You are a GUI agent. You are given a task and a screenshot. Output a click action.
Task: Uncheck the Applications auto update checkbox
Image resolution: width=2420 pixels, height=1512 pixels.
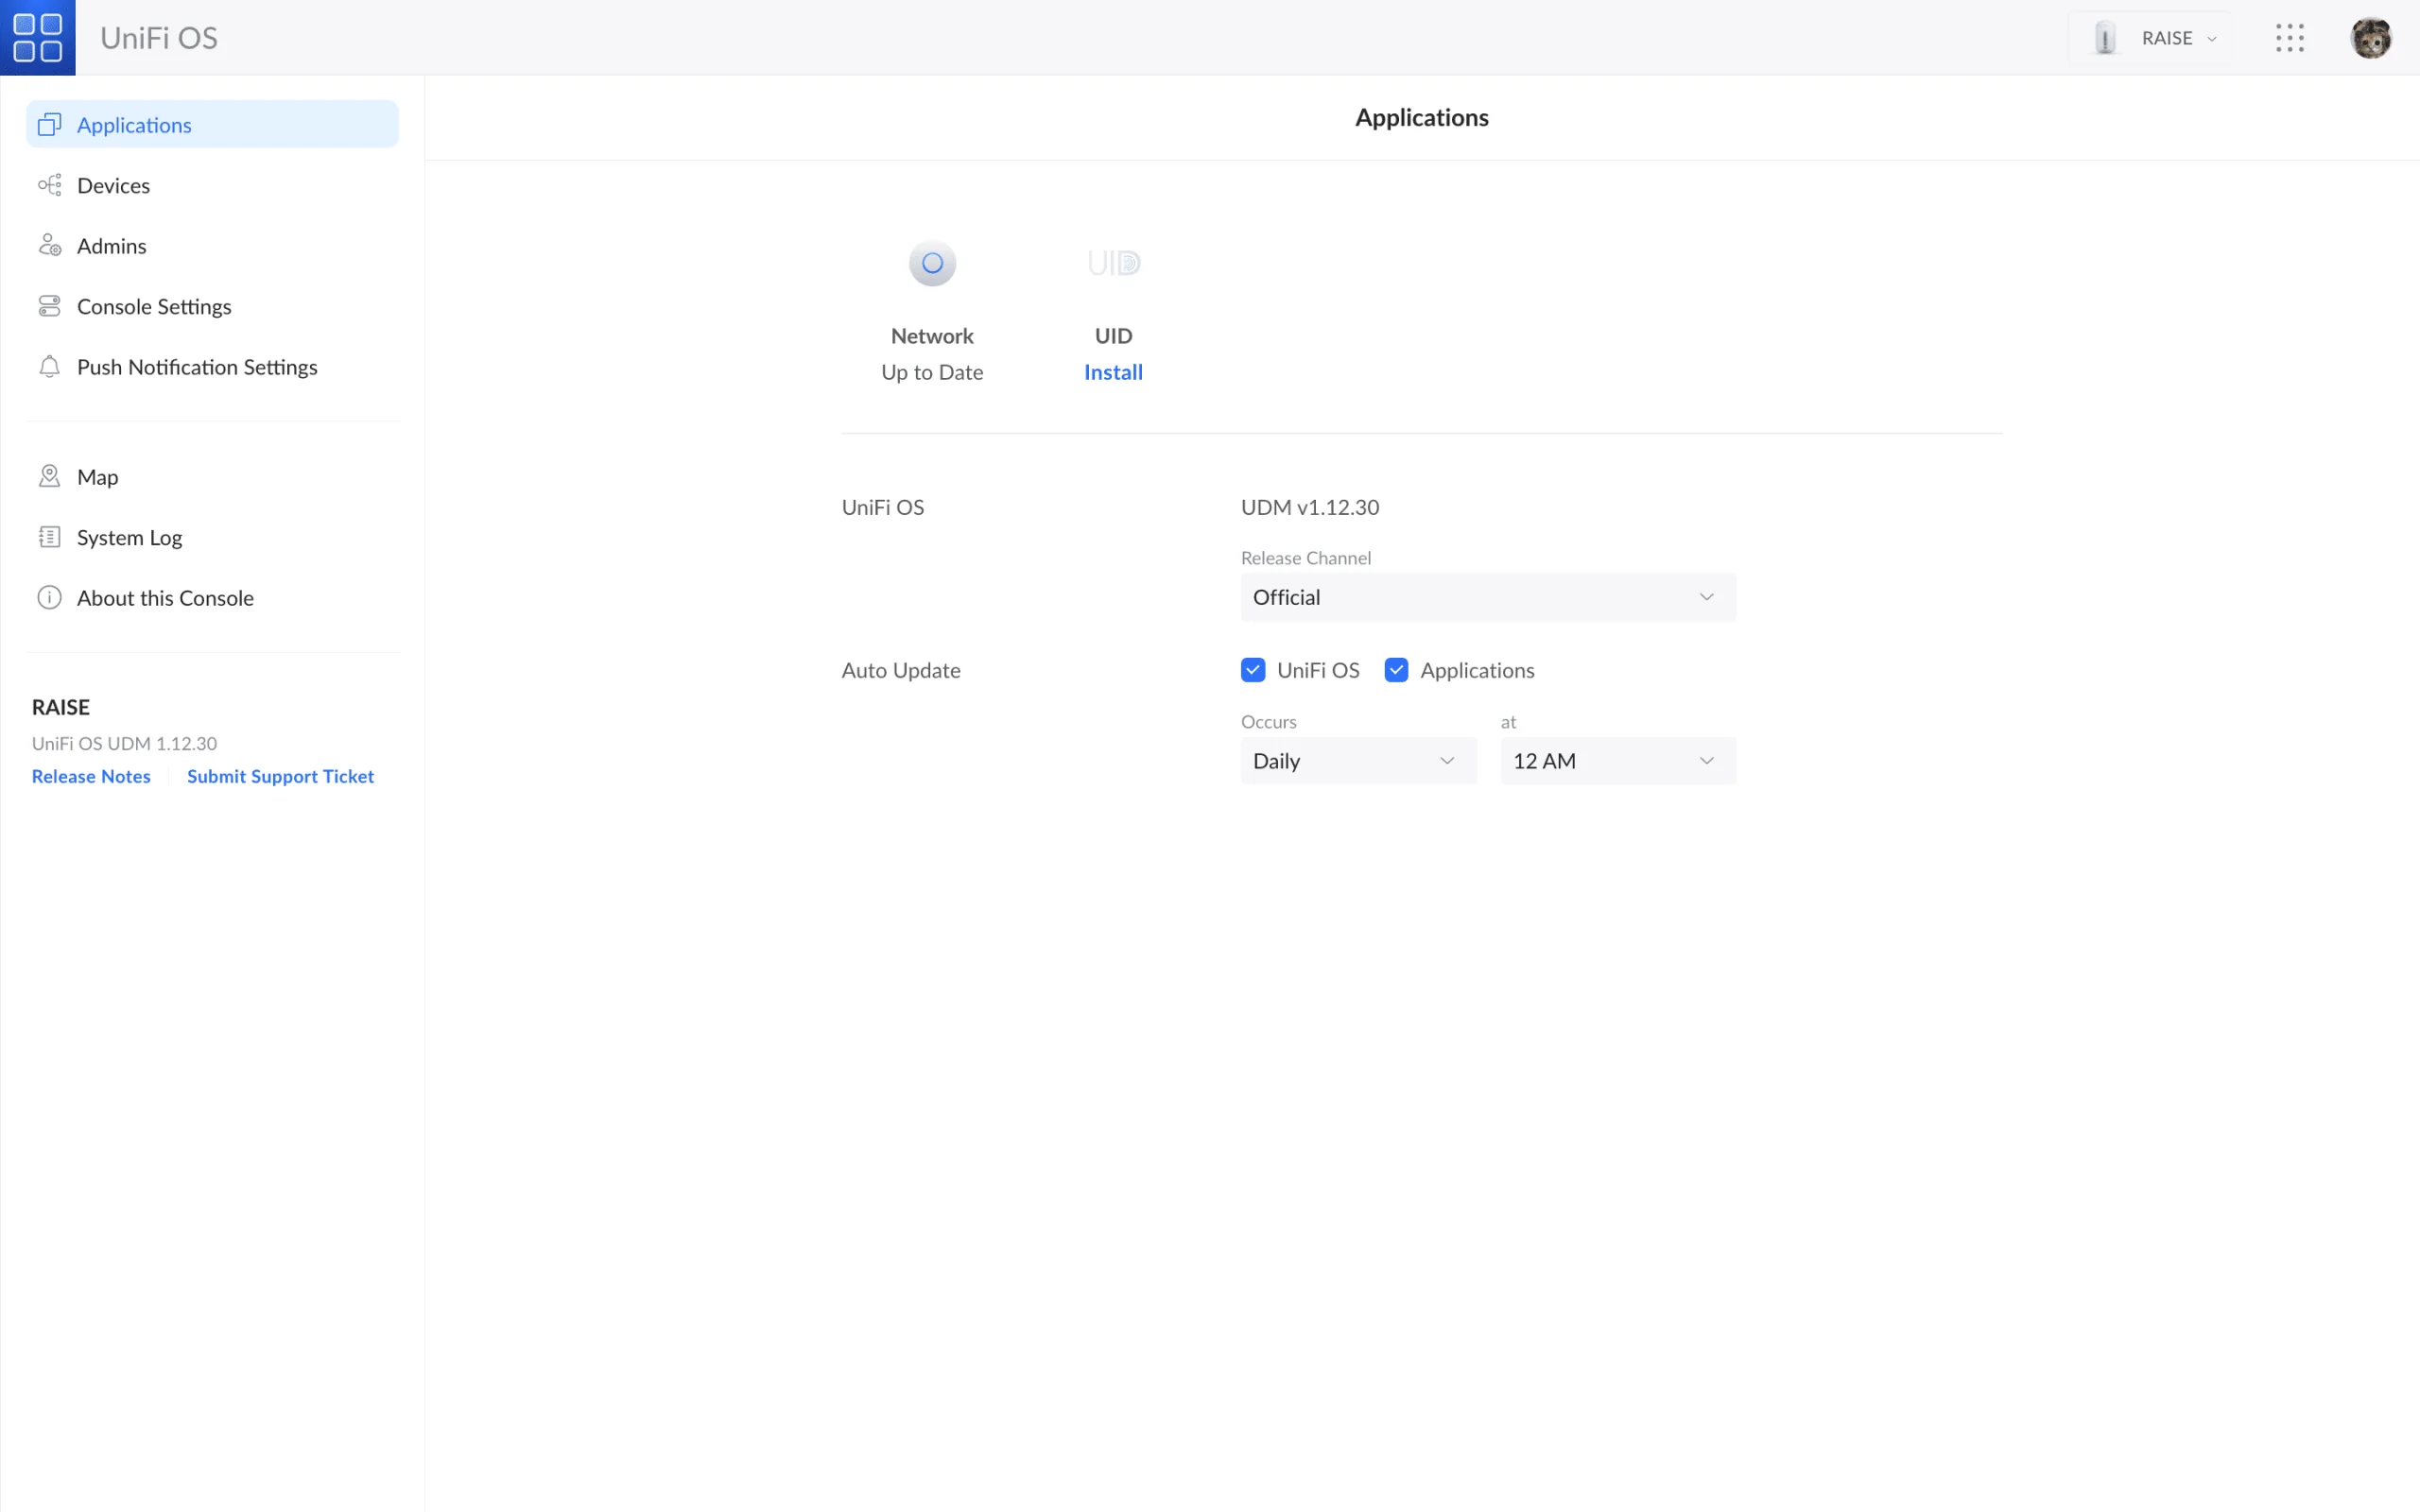coord(1396,670)
